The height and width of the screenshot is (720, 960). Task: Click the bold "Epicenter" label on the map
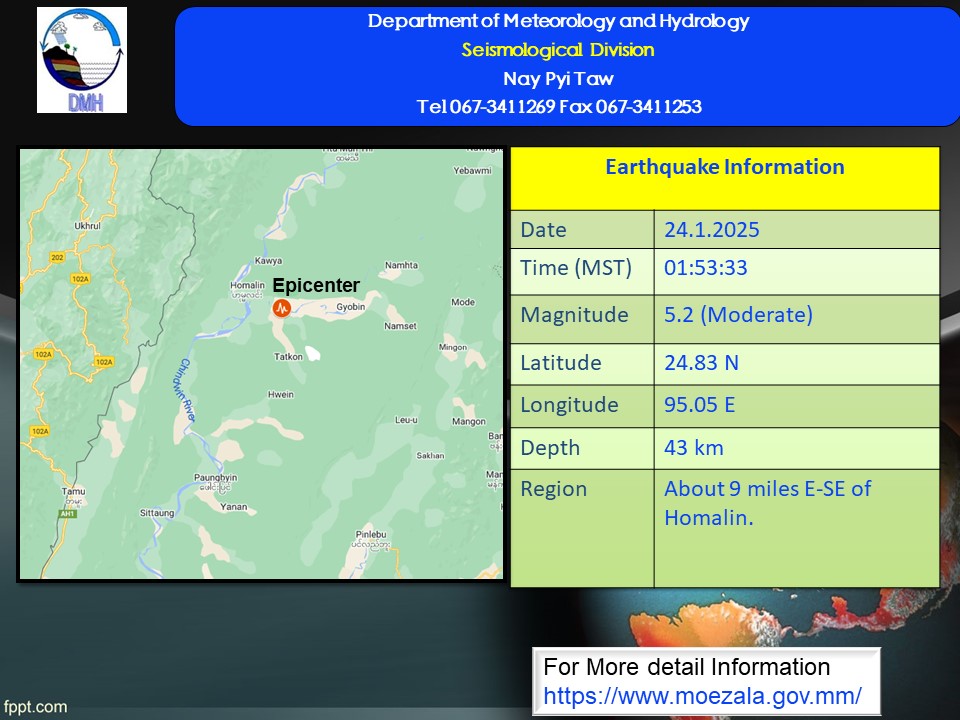coord(316,285)
